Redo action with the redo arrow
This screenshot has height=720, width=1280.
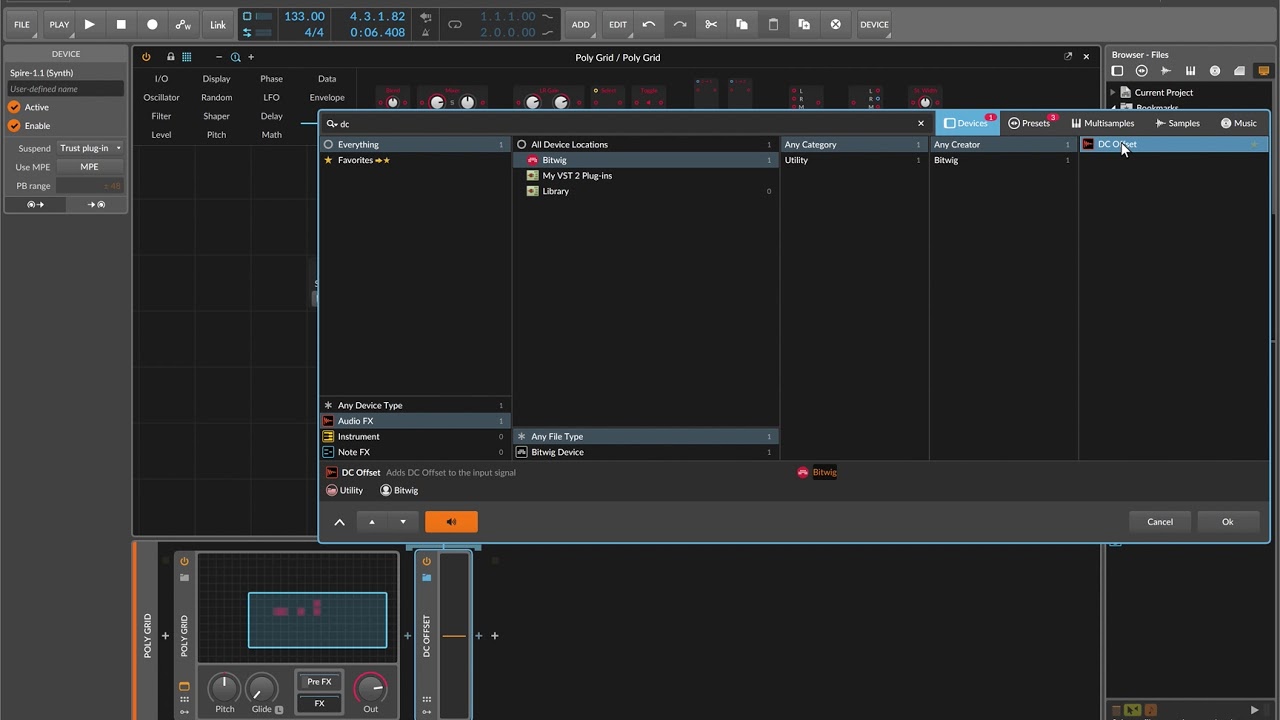pos(680,24)
